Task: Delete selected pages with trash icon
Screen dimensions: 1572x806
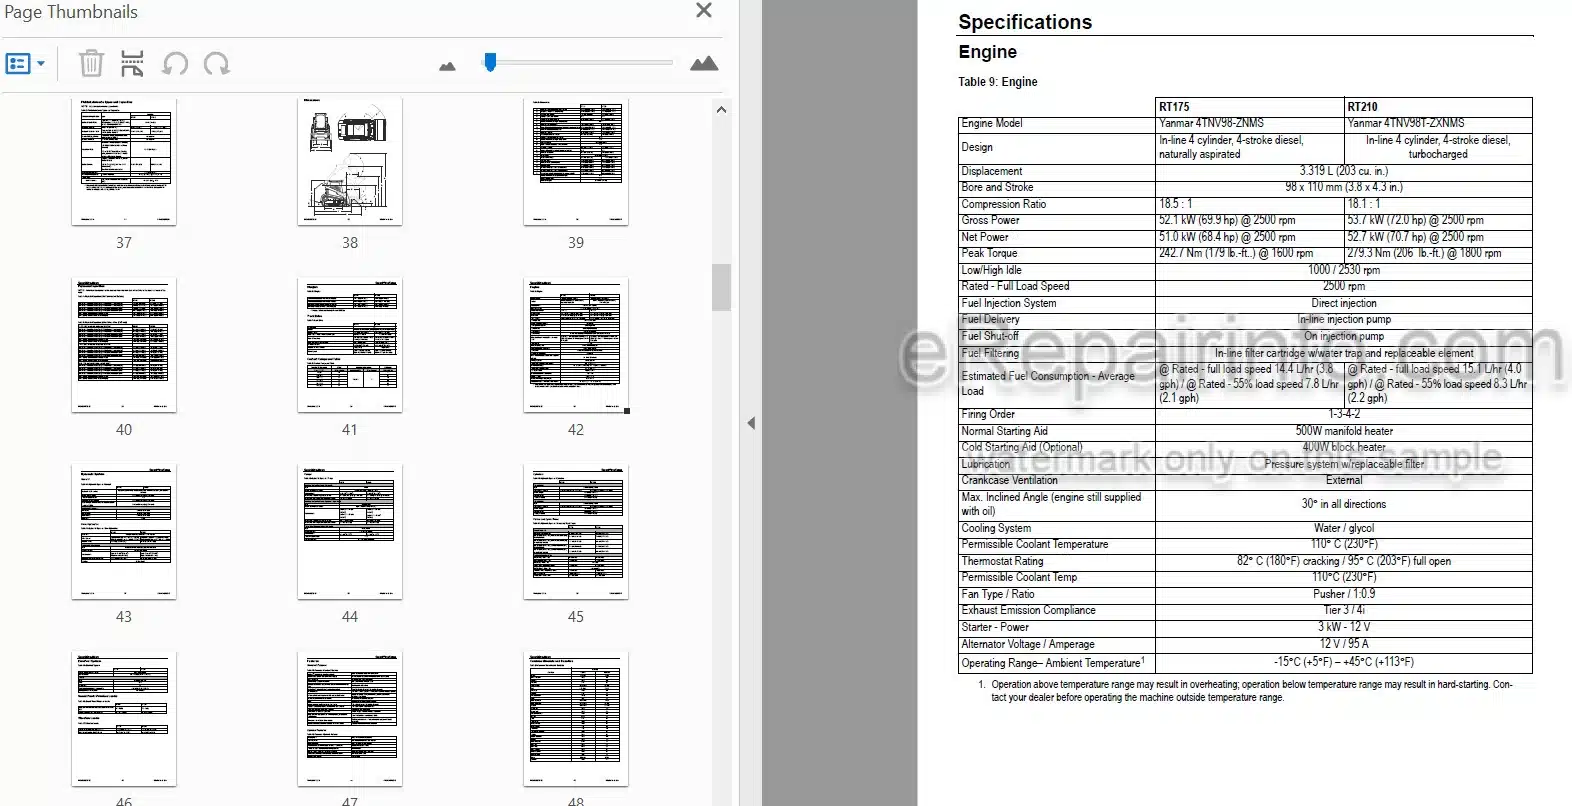Action: tap(91, 64)
